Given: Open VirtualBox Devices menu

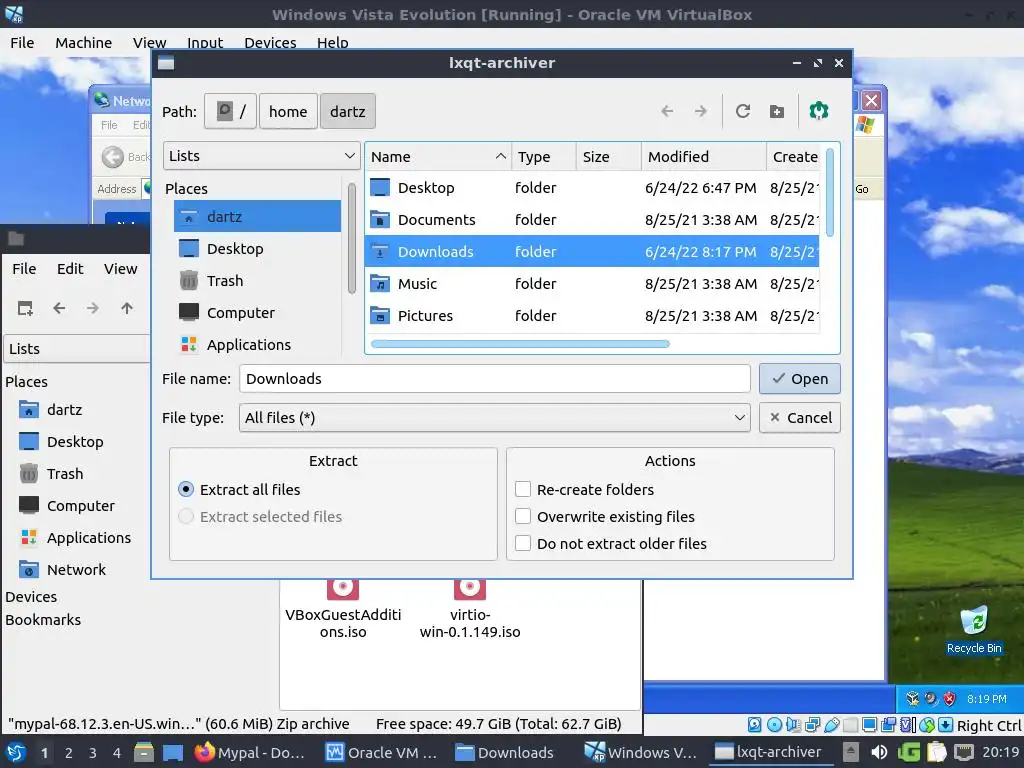Looking at the screenshot, I should tap(270, 43).
